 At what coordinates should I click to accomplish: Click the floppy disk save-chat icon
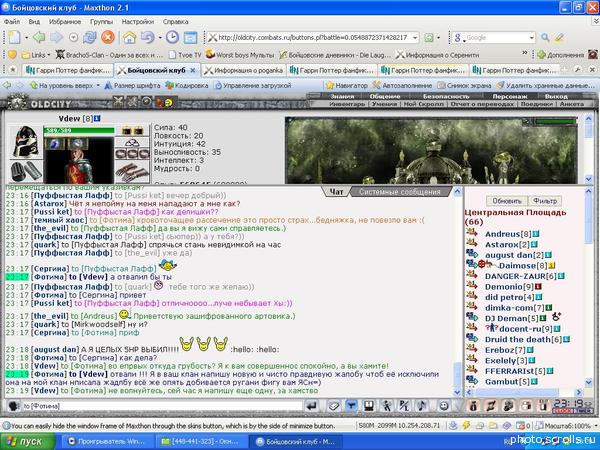[x=368, y=406]
